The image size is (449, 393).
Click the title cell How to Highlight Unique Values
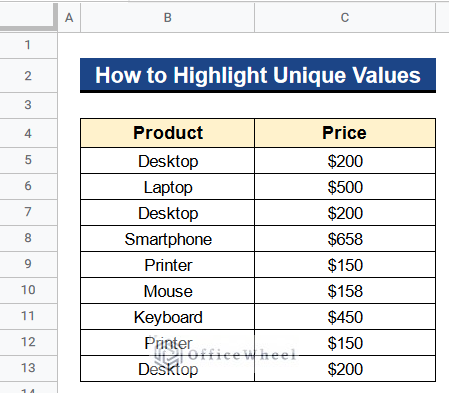point(258,75)
